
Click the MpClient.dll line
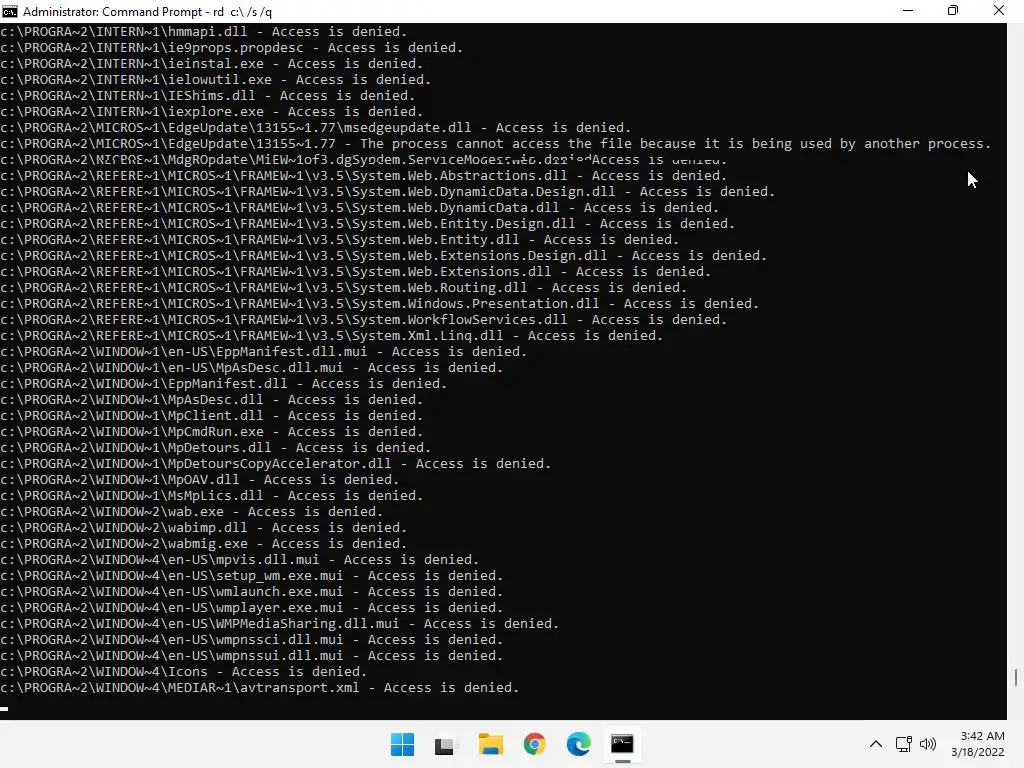[212, 415]
